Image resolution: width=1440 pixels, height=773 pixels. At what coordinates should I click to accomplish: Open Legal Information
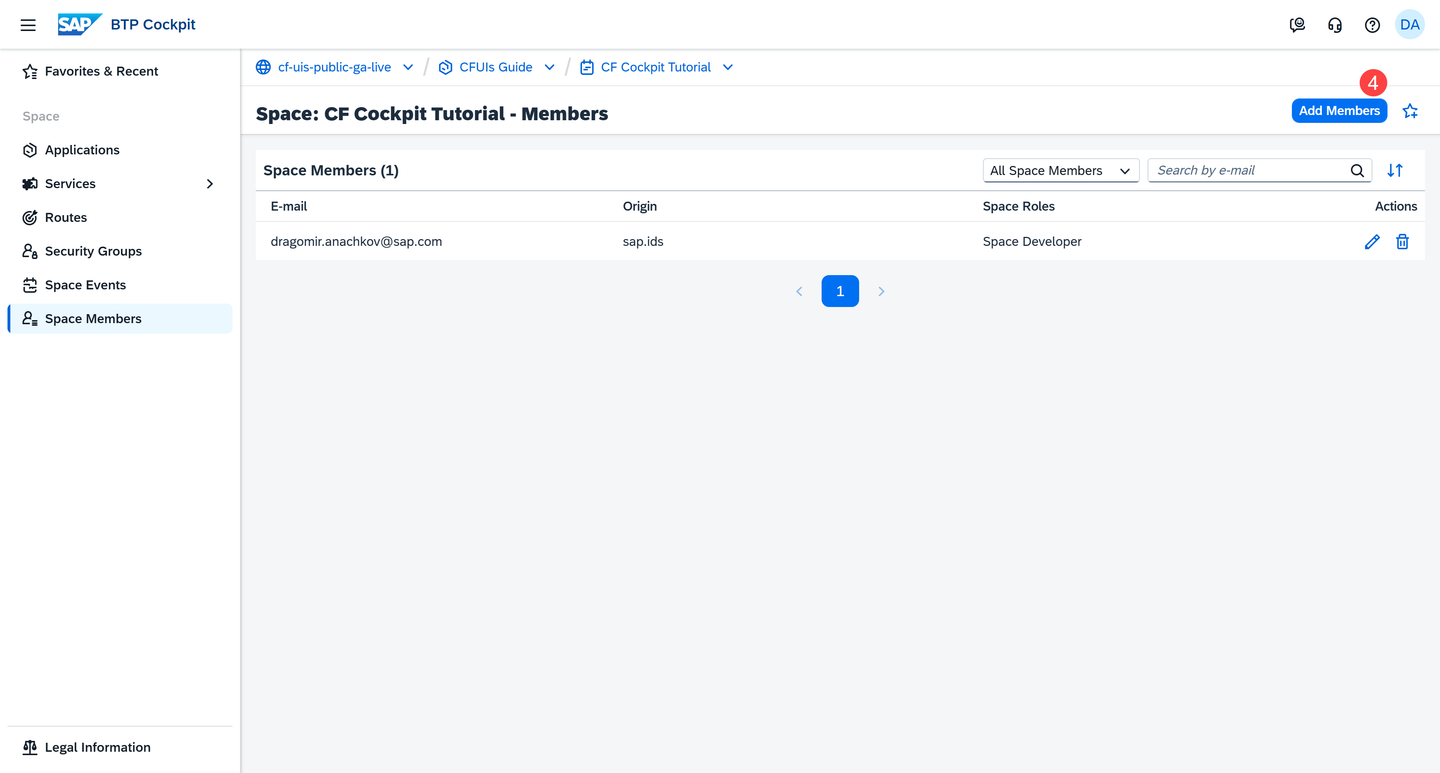[120, 747]
